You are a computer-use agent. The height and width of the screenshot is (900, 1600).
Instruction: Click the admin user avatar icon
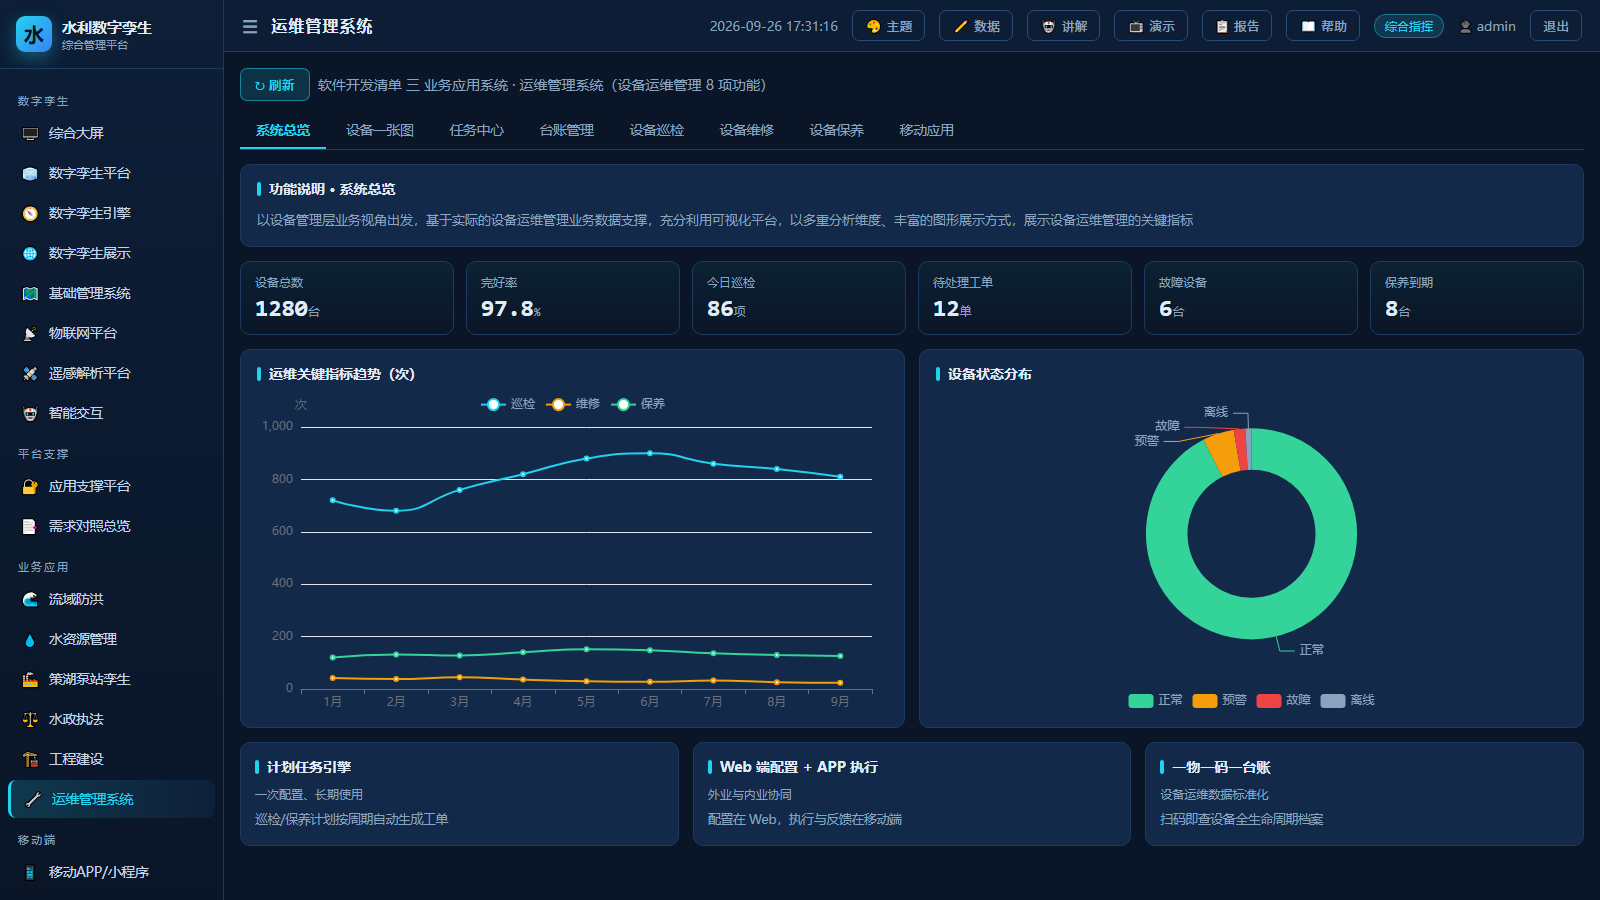tap(1465, 27)
